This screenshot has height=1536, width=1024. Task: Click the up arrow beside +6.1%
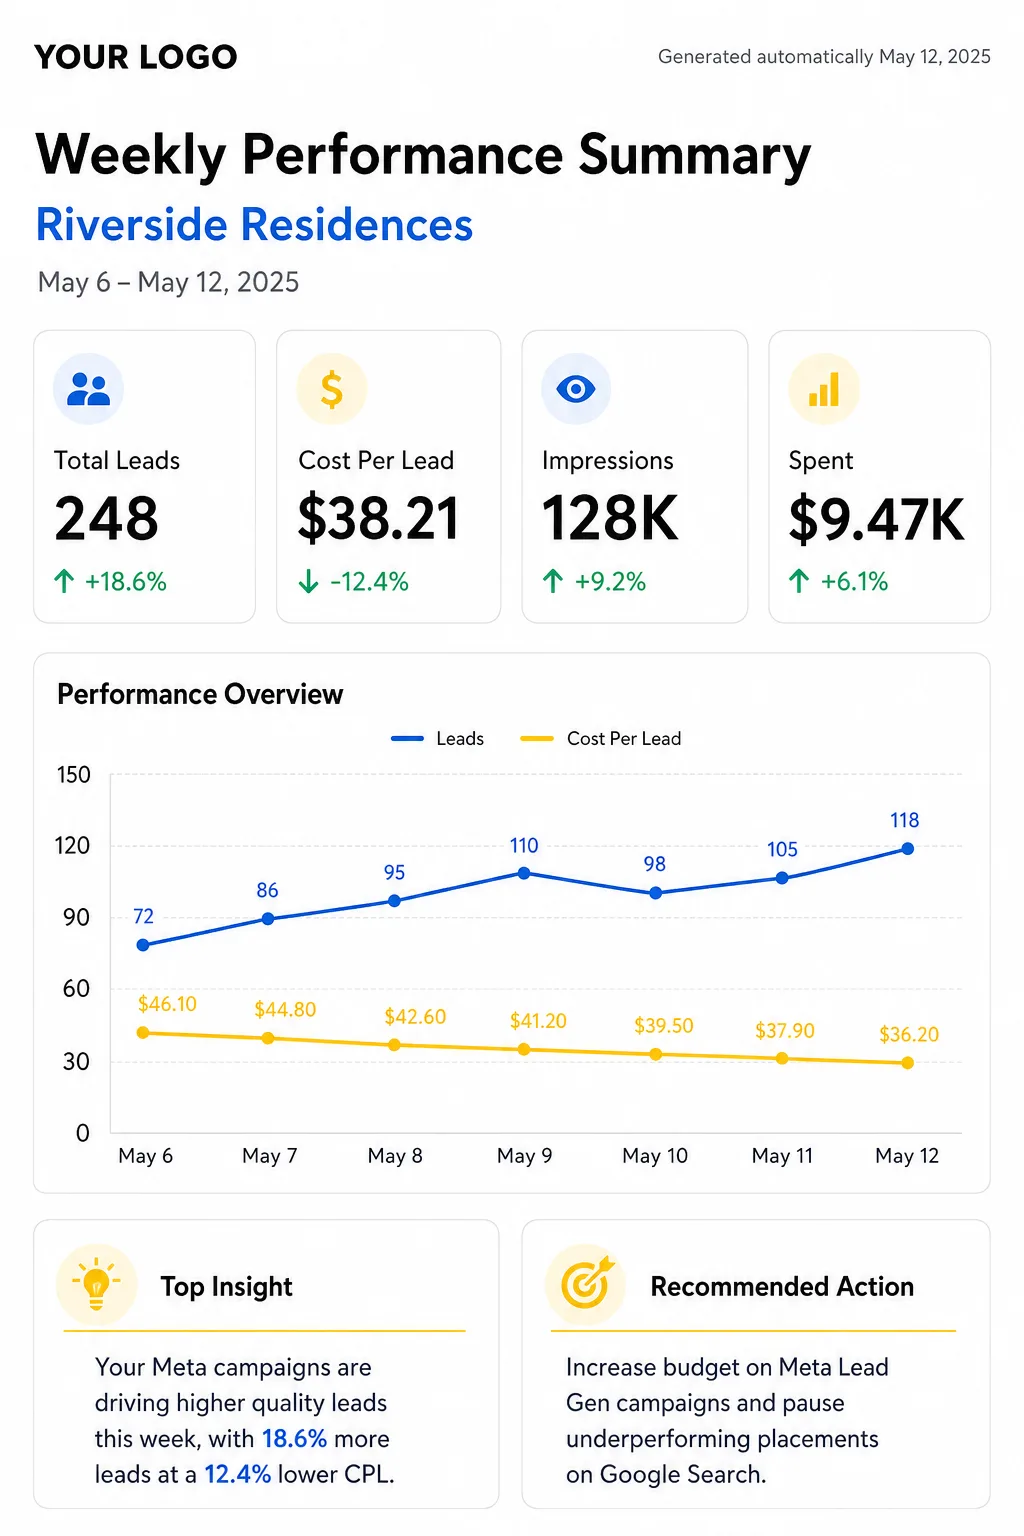tap(799, 581)
